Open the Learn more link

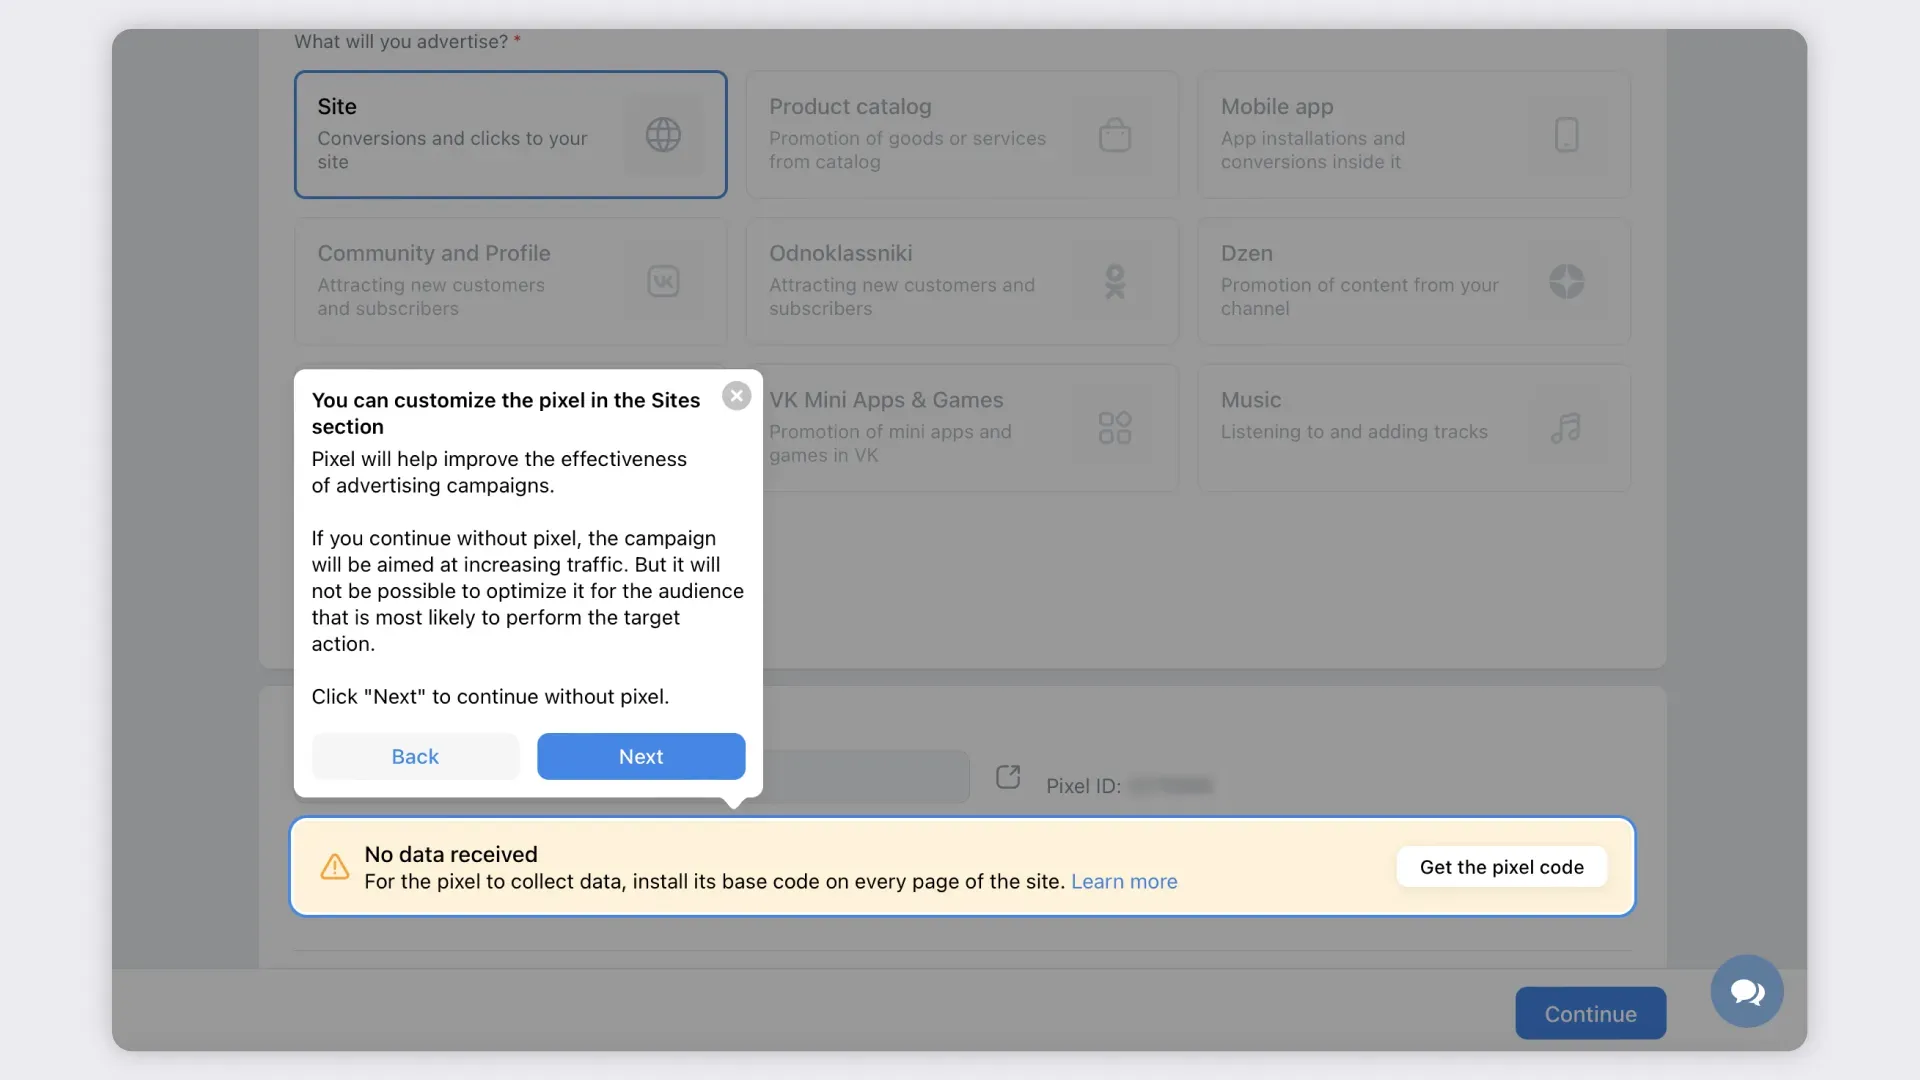coord(1124,881)
